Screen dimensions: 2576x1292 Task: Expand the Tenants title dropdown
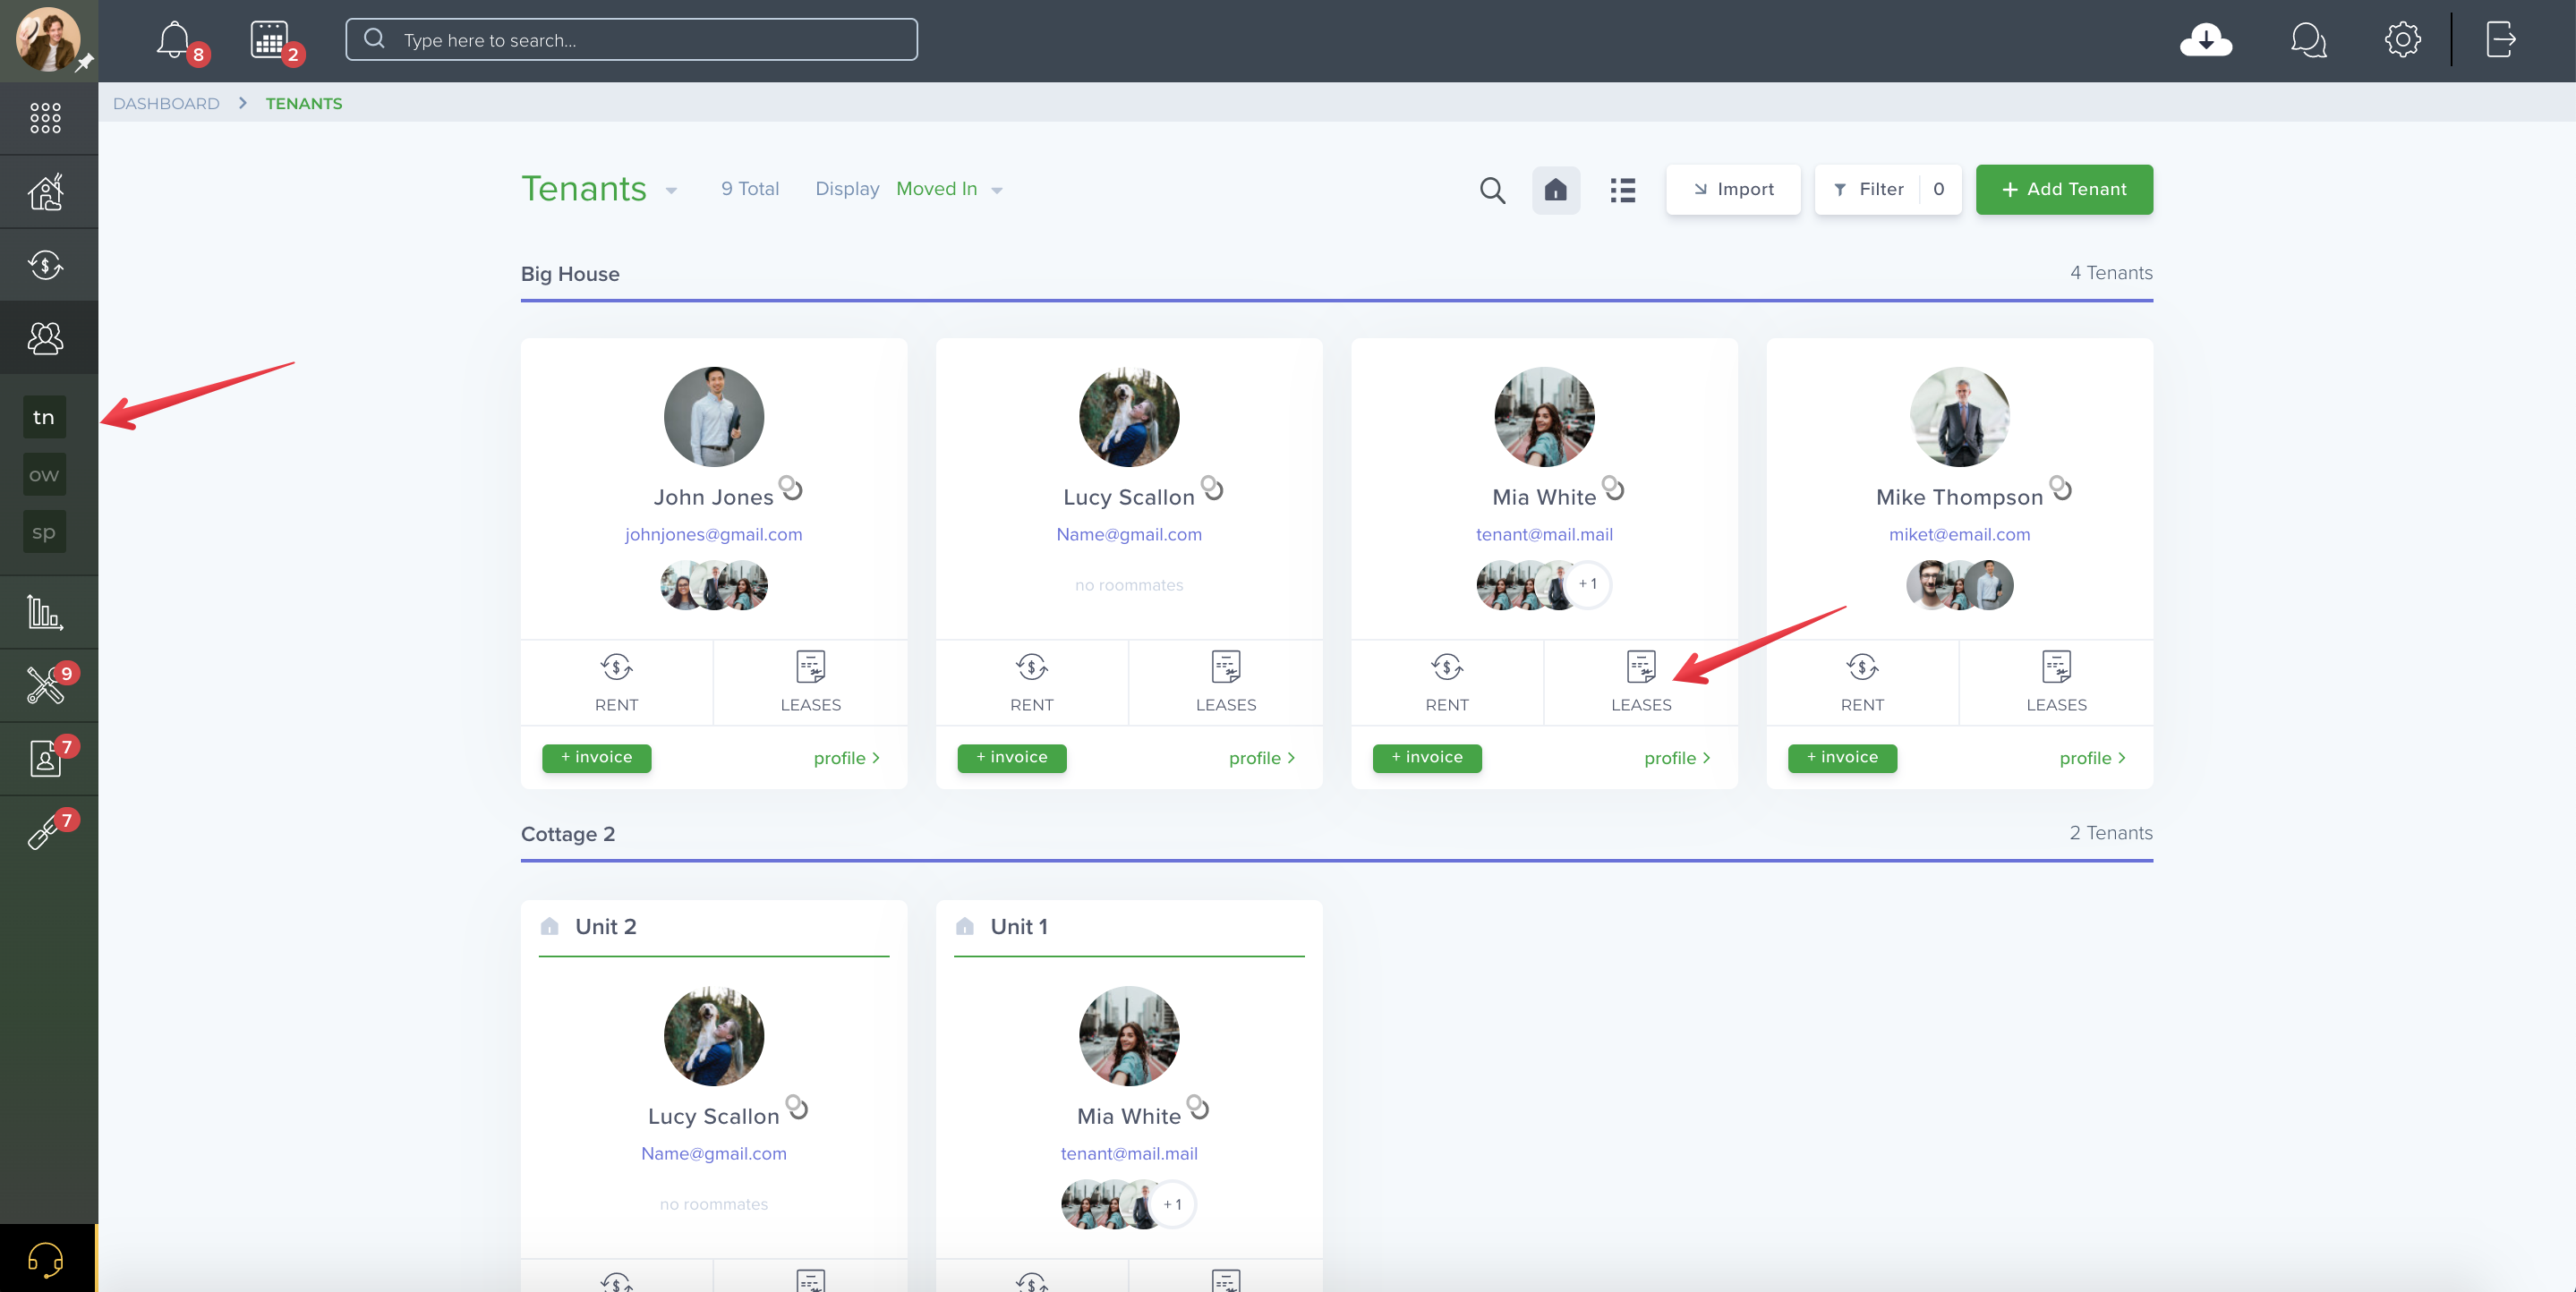click(671, 190)
